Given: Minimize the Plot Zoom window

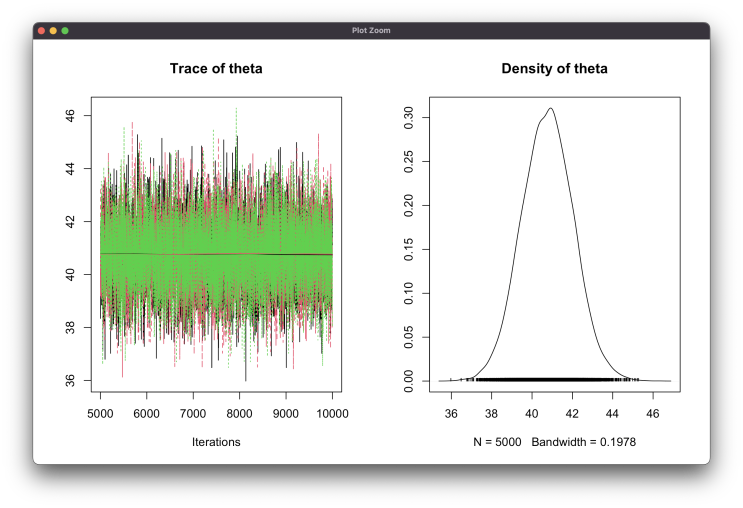Looking at the screenshot, I should pyautogui.click(x=53, y=31).
